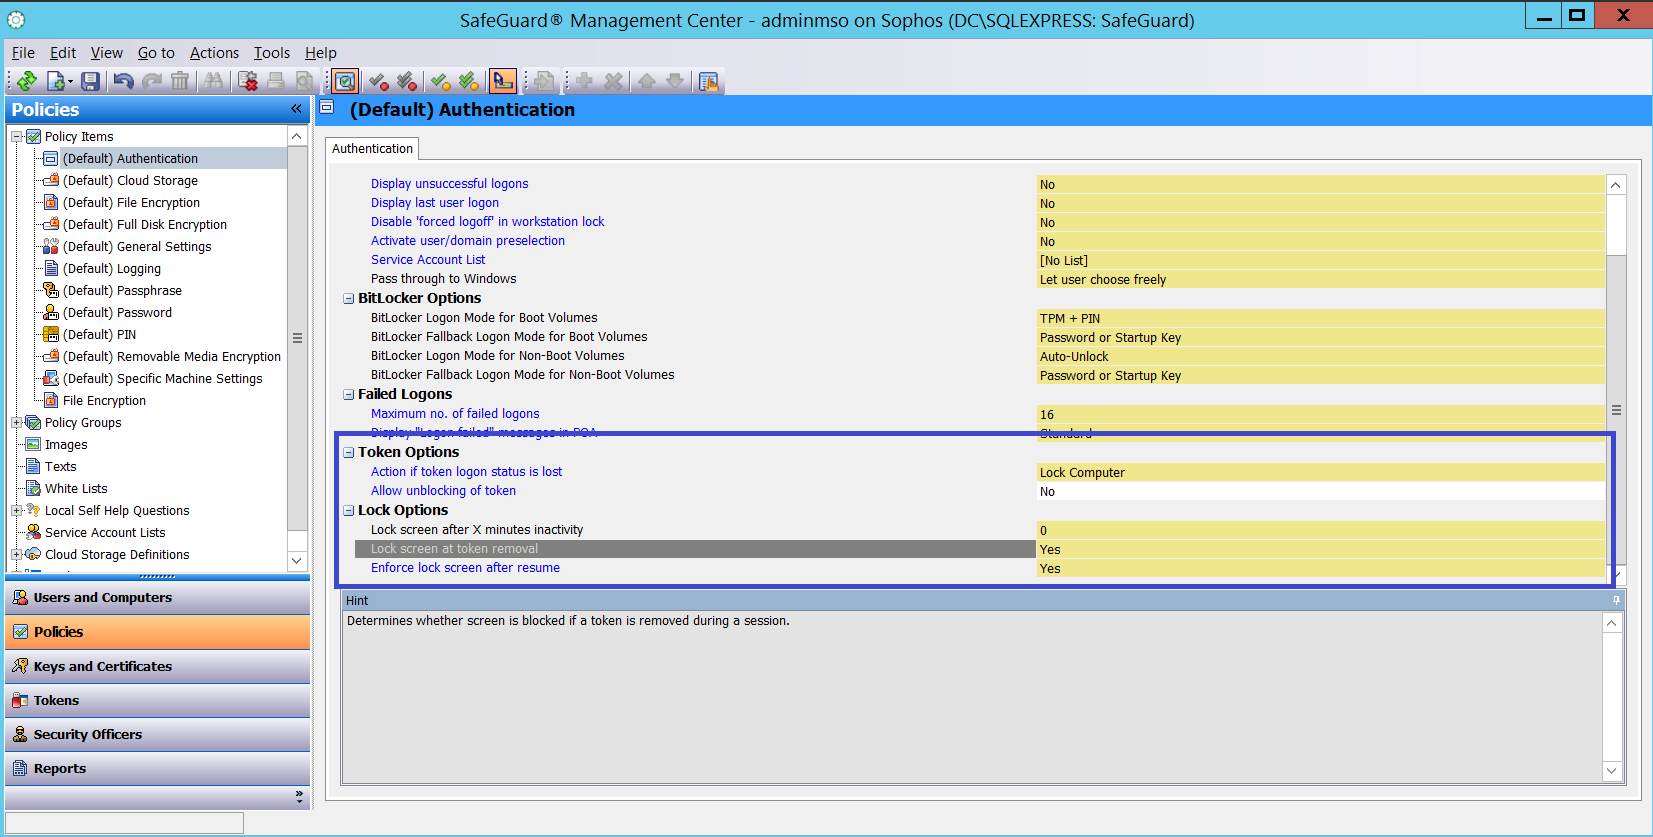This screenshot has height=837, width=1653.
Task: Click Display unsuccessful logons setting link
Action: coord(449,184)
